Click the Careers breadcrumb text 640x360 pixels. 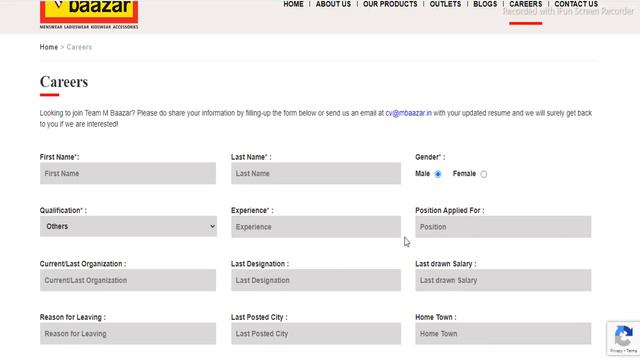click(x=79, y=47)
